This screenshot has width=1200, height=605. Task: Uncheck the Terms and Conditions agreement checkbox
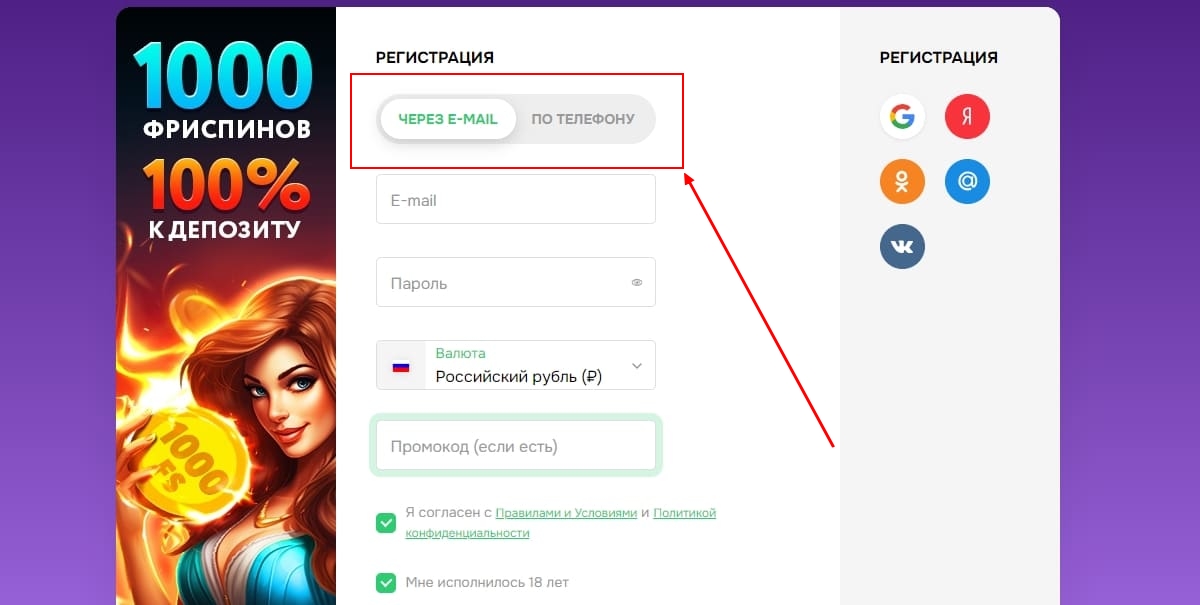pos(386,522)
